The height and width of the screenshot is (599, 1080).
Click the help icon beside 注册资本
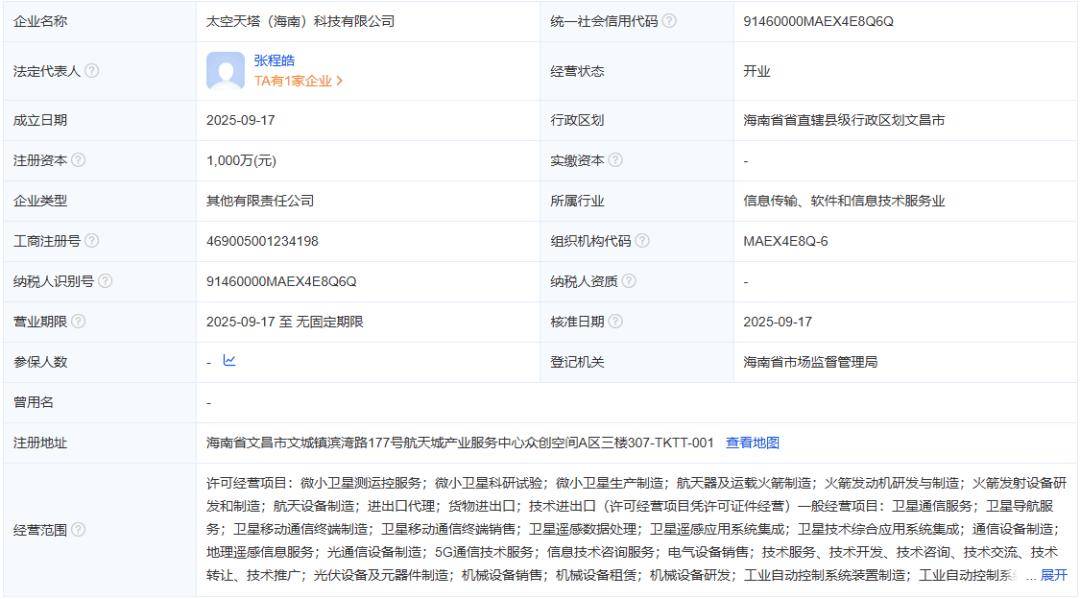(x=79, y=160)
